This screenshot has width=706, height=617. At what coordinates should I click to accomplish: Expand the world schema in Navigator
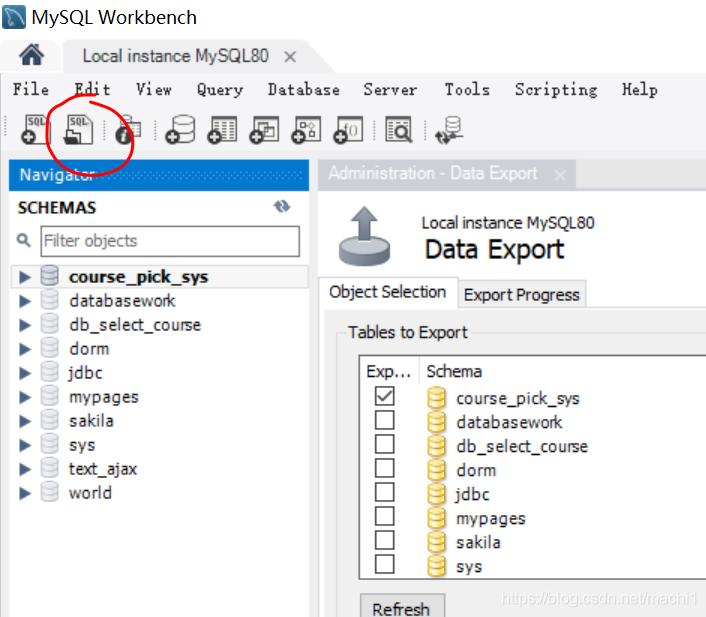pos(25,493)
